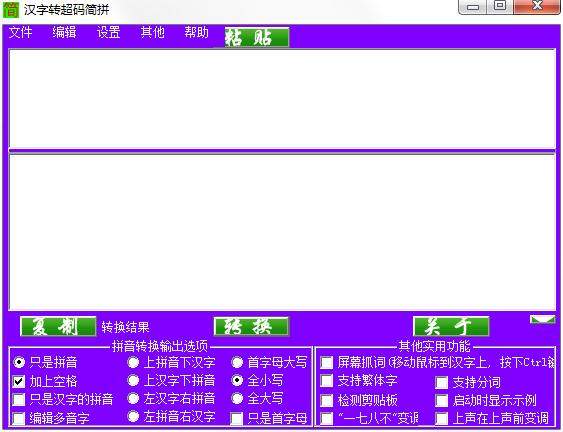Image resolution: width=563 pixels, height=432 pixels.
Task: Open the 文件 menu
Action: click(x=20, y=32)
